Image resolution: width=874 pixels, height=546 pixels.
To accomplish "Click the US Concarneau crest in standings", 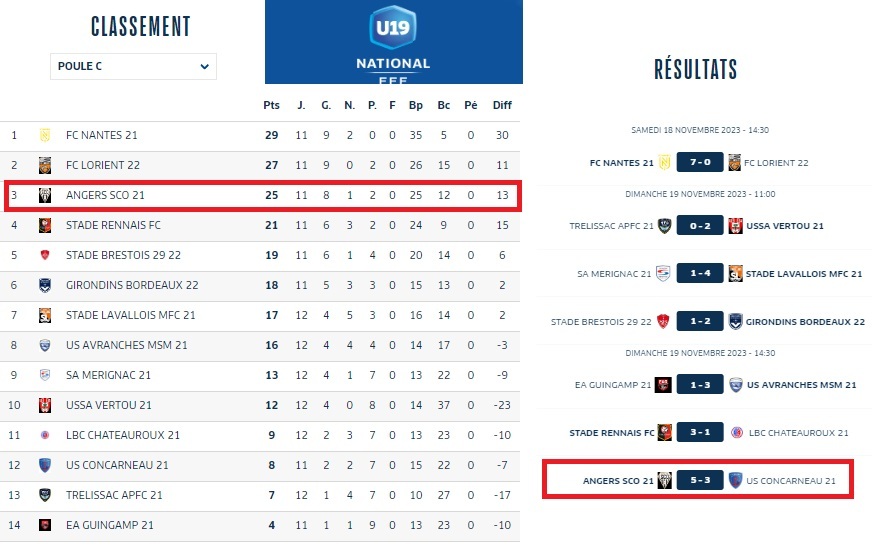I will [45, 465].
